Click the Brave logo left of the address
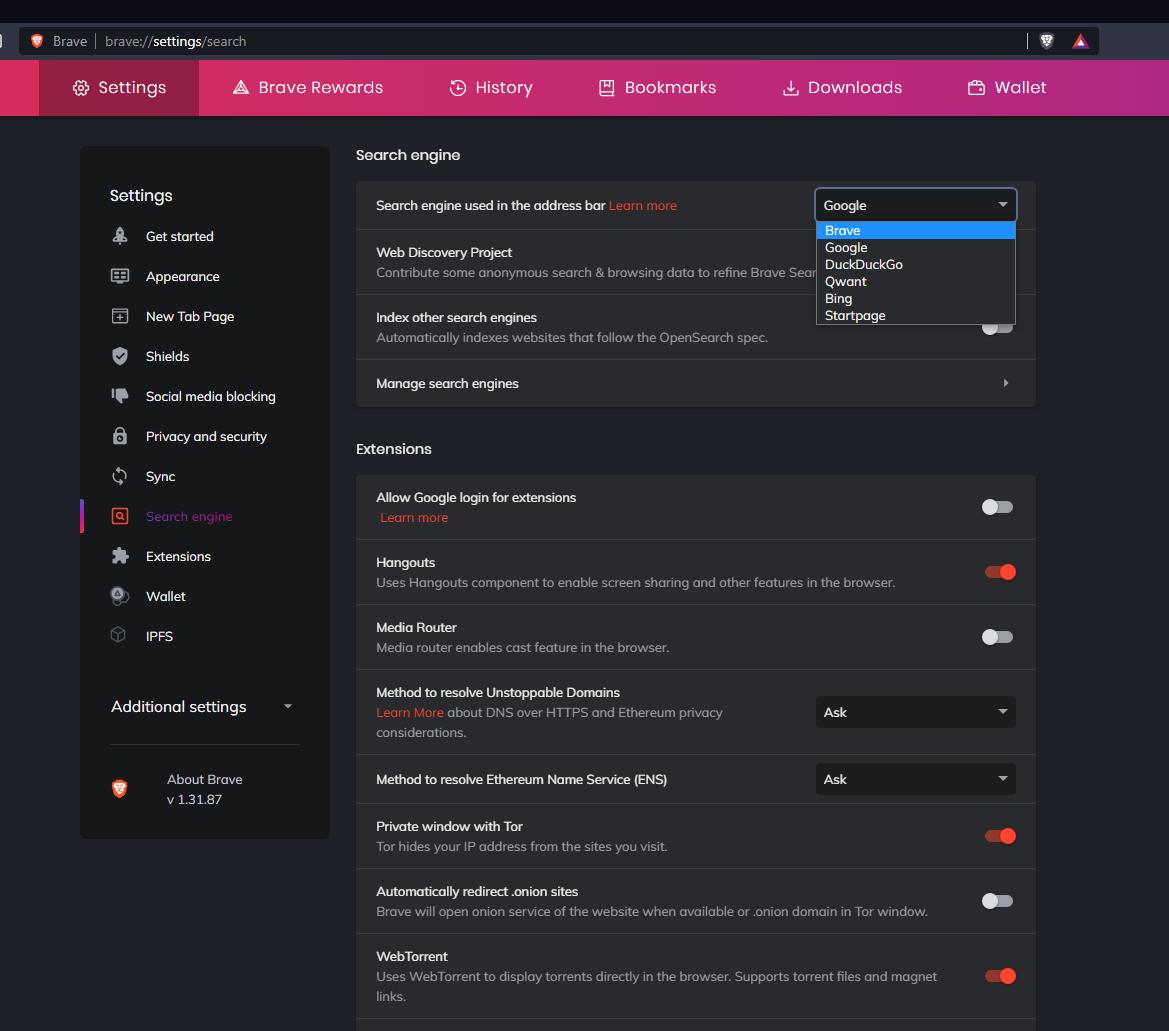This screenshot has width=1169, height=1031. coord(37,41)
